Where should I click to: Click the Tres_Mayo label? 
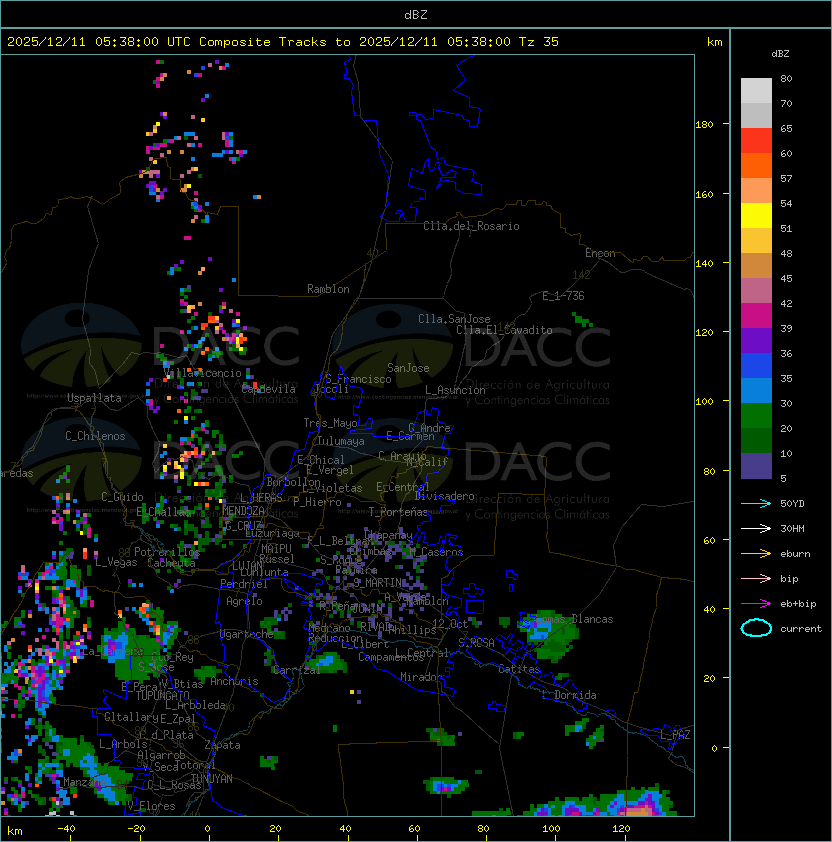(330, 423)
